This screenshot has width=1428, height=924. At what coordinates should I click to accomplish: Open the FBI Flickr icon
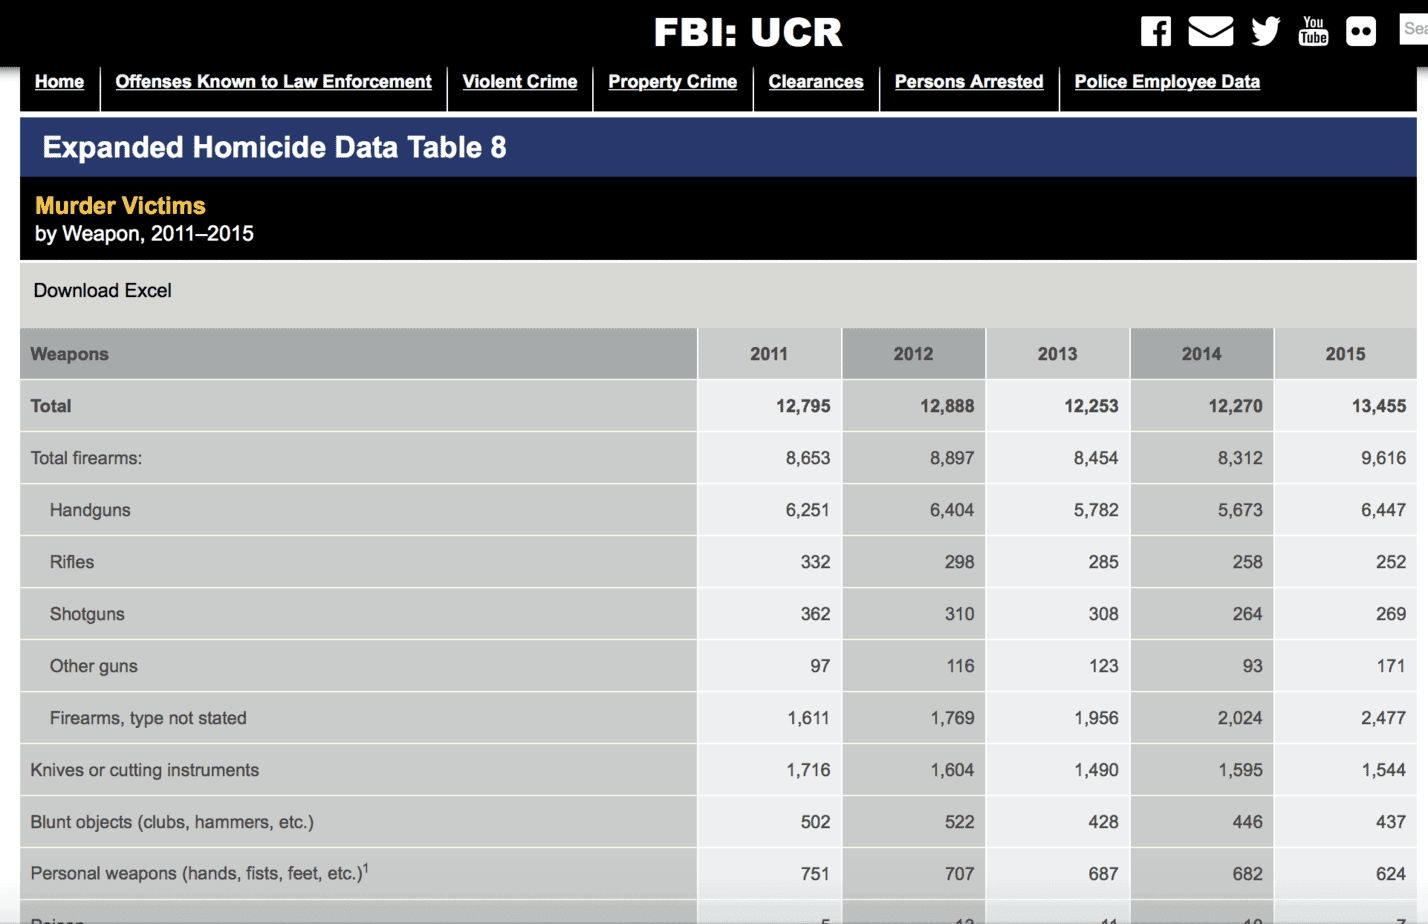tap(1361, 31)
